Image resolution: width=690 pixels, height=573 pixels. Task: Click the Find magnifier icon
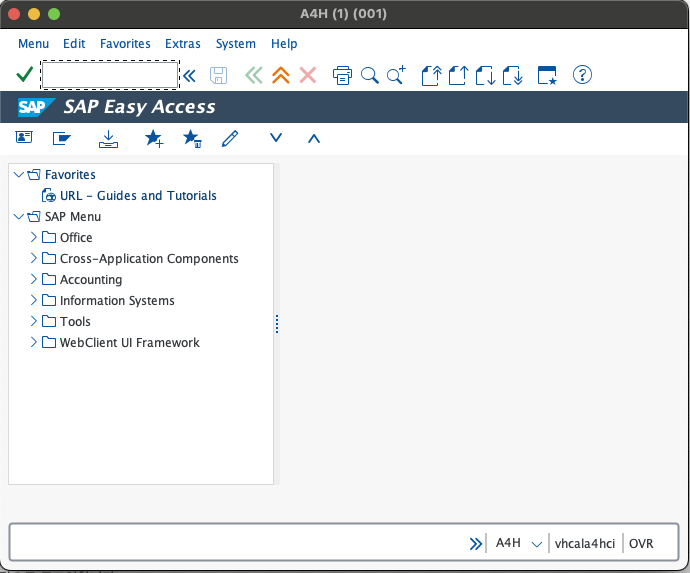tap(370, 75)
